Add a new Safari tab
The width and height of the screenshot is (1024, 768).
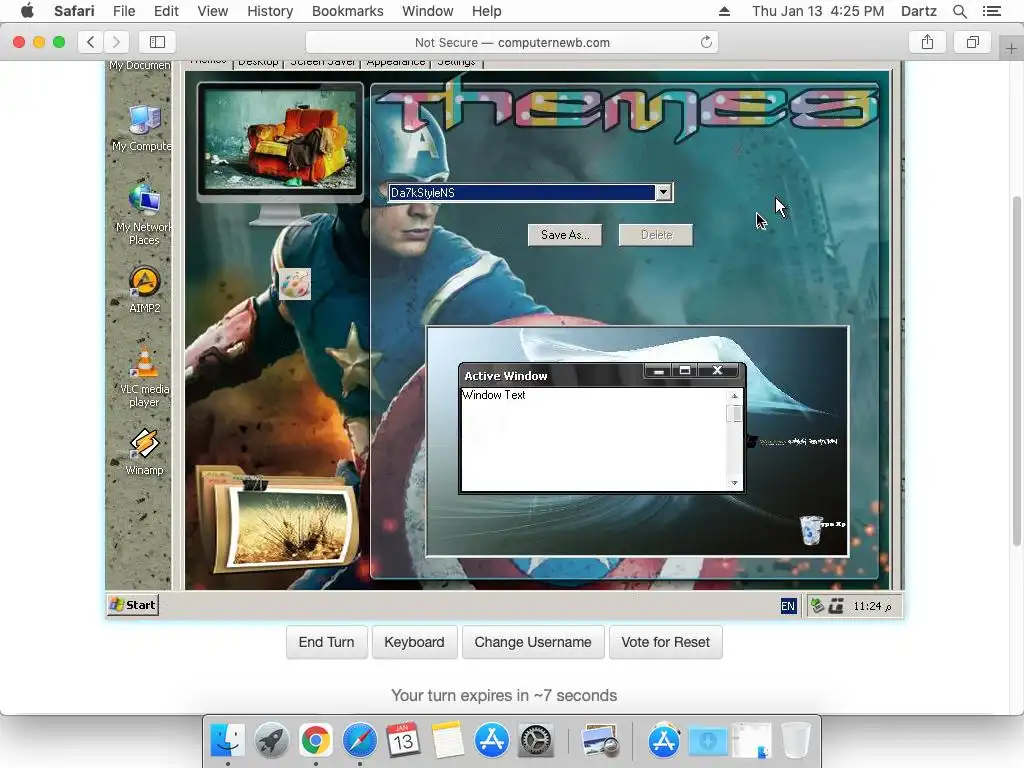pyautogui.click(x=1011, y=48)
